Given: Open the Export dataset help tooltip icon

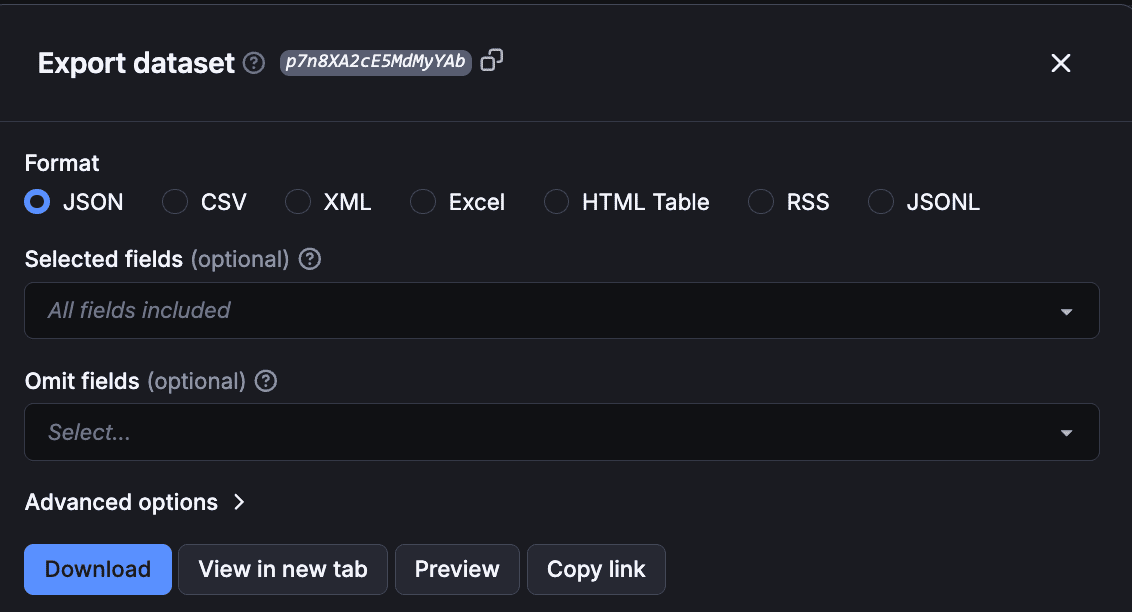Looking at the screenshot, I should tap(251, 63).
